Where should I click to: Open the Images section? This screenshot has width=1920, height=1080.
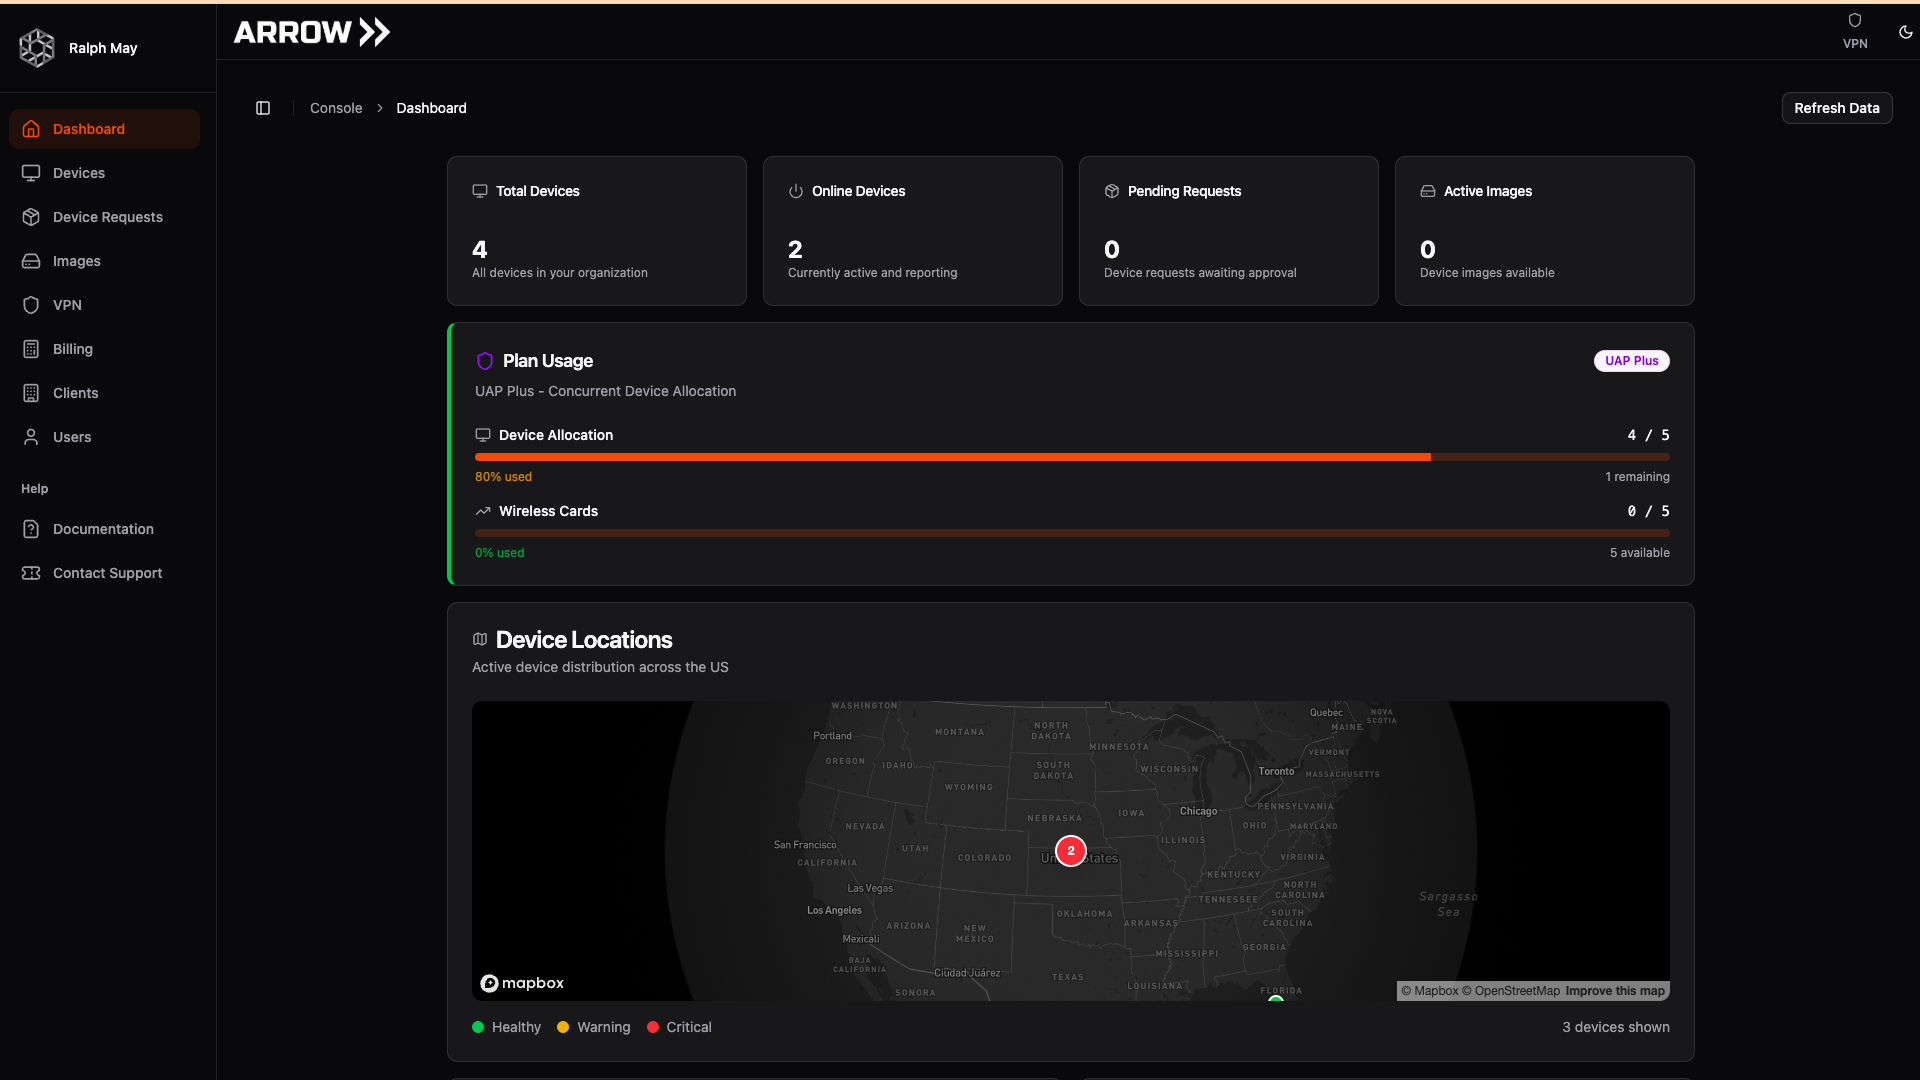75,260
